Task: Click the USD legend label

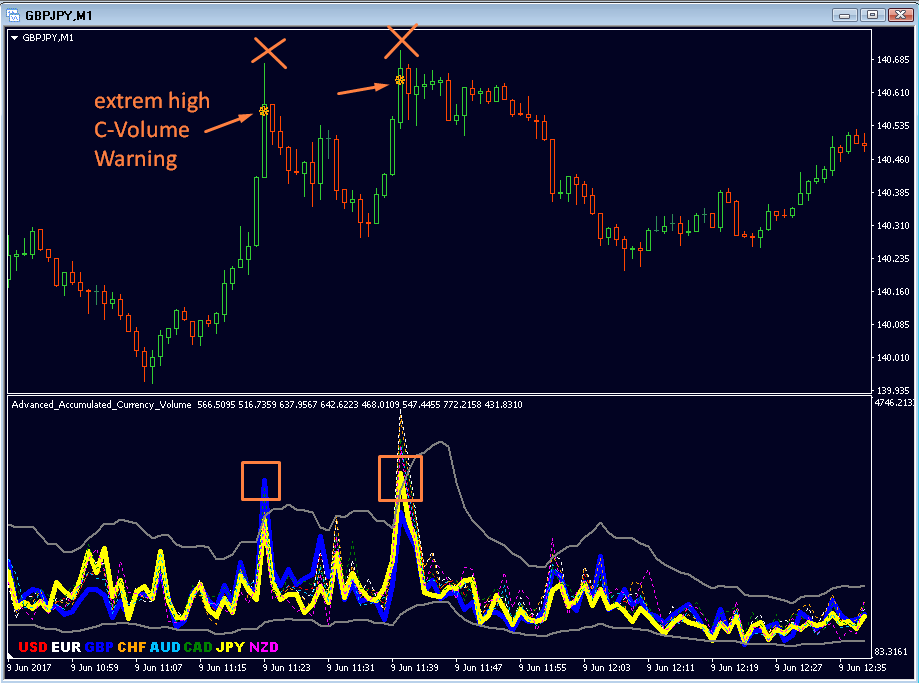Action: [x=33, y=647]
